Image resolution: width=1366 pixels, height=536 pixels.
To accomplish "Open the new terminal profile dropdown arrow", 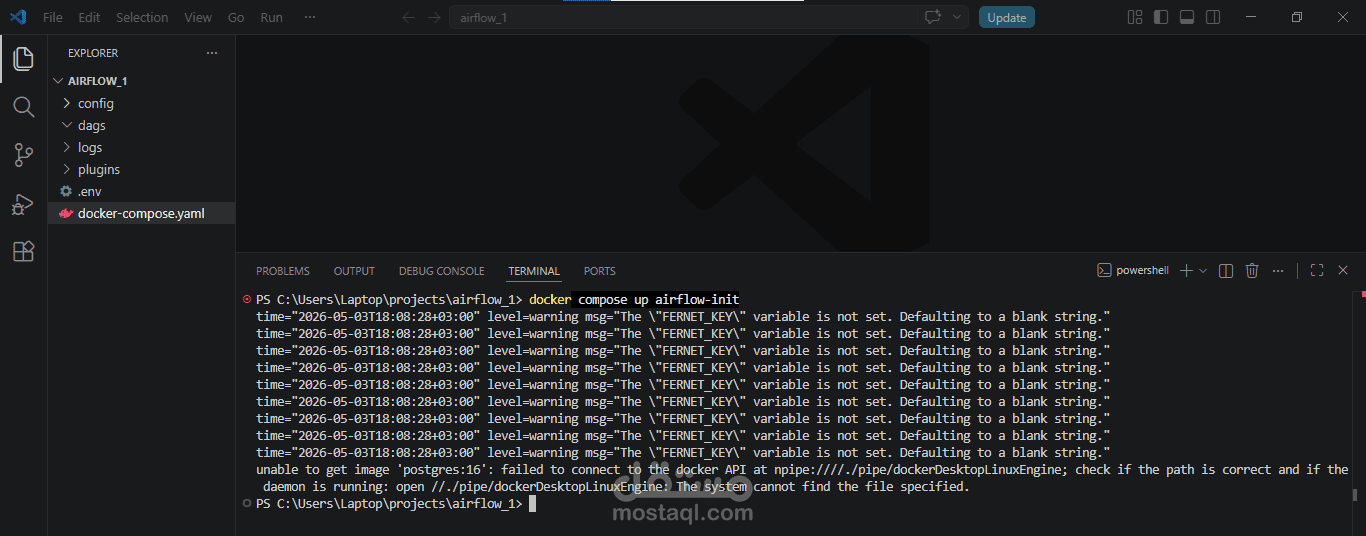I will click(x=1203, y=270).
